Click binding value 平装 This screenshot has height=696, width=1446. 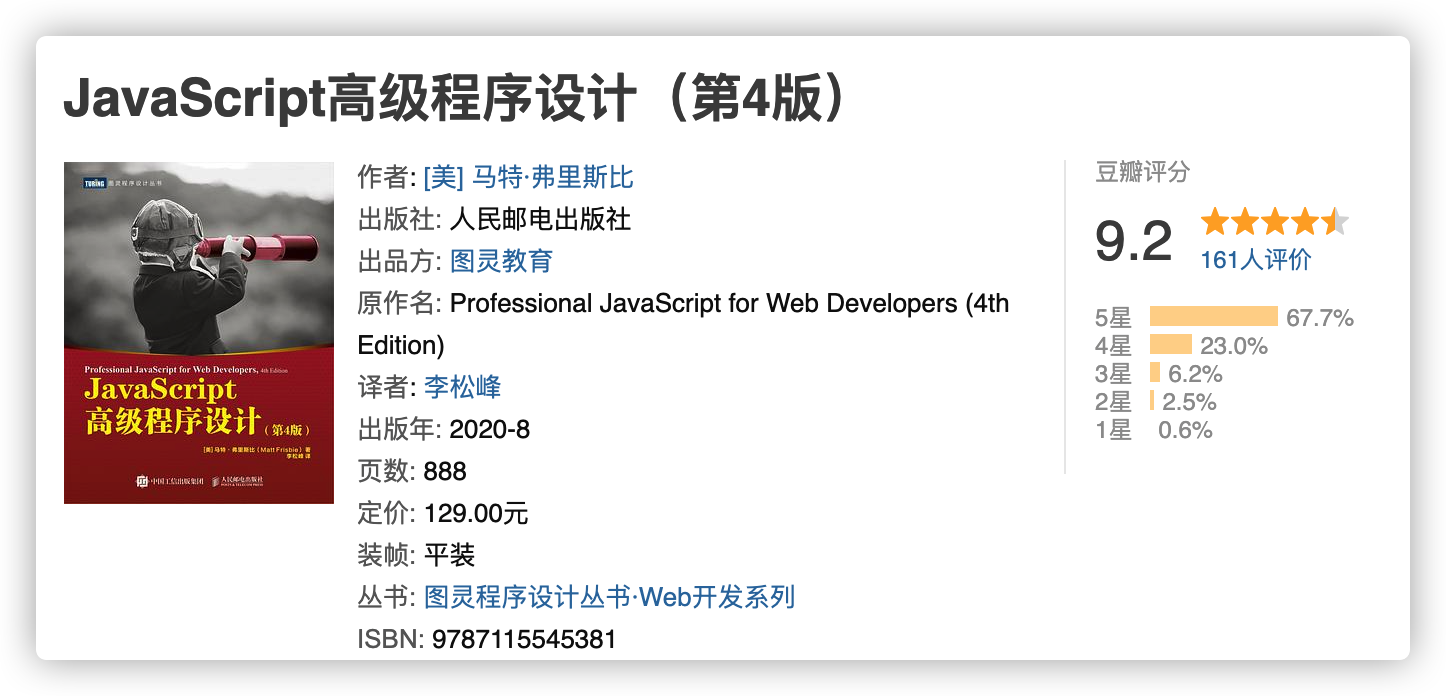coord(449,555)
